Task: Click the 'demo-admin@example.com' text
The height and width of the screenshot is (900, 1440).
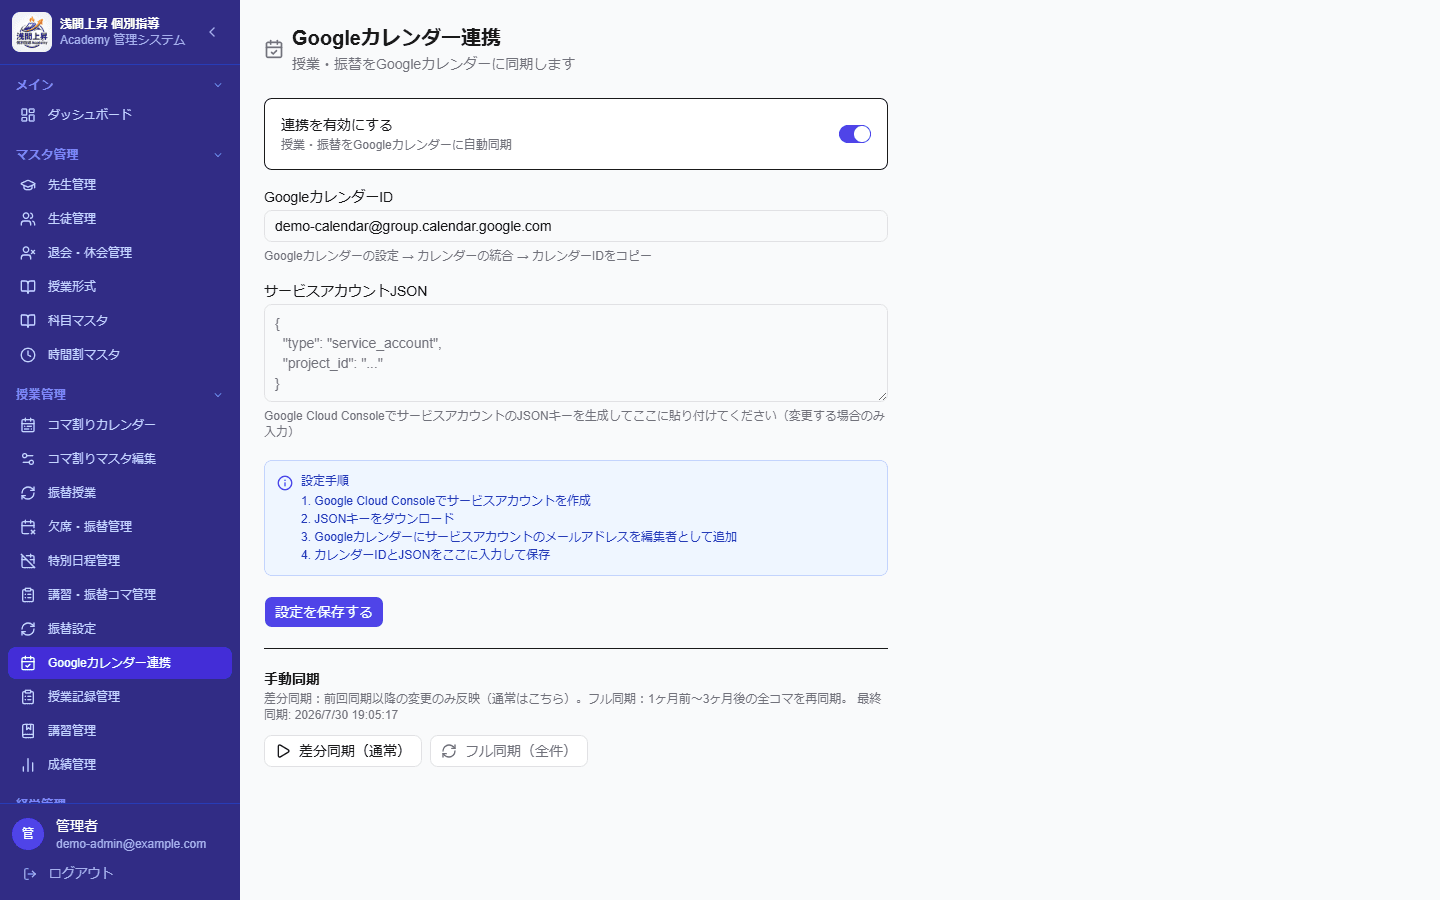Action: click(x=131, y=844)
